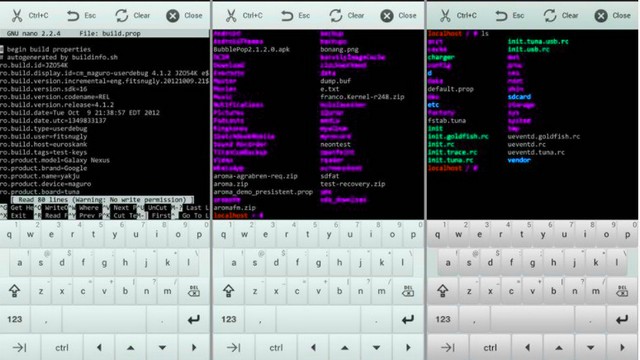Tap the Esc undo arrow in left panel
This screenshot has width=640, height=360.
coord(73,16)
